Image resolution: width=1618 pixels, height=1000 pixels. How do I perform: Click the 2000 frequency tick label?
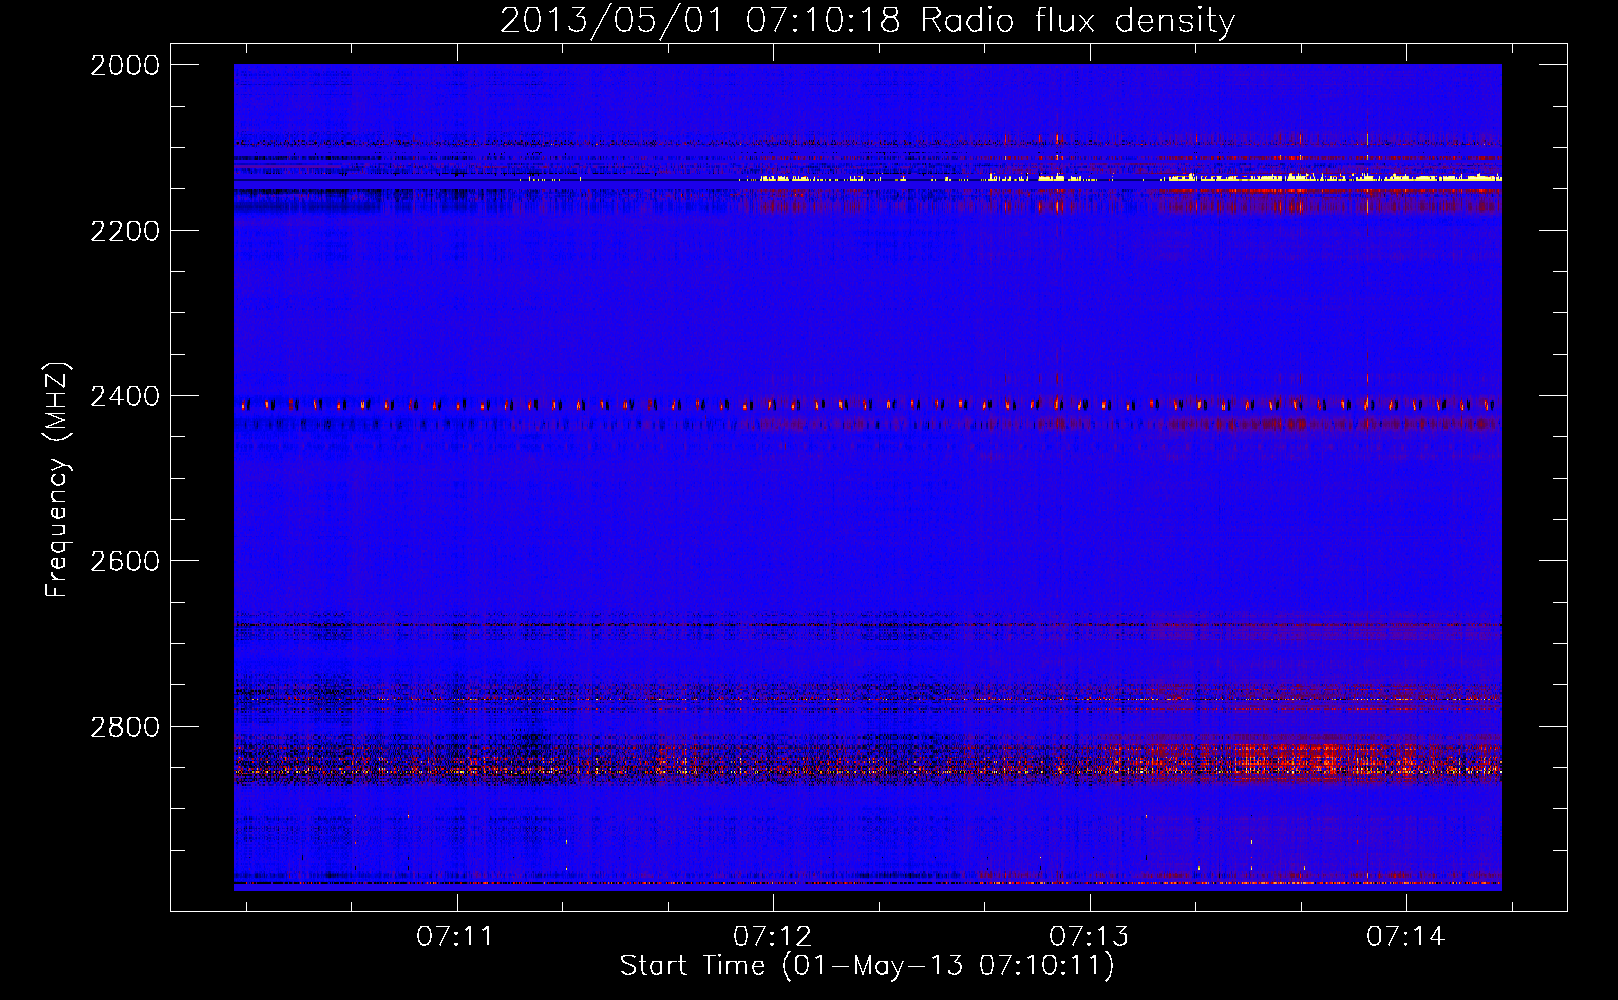(125, 65)
